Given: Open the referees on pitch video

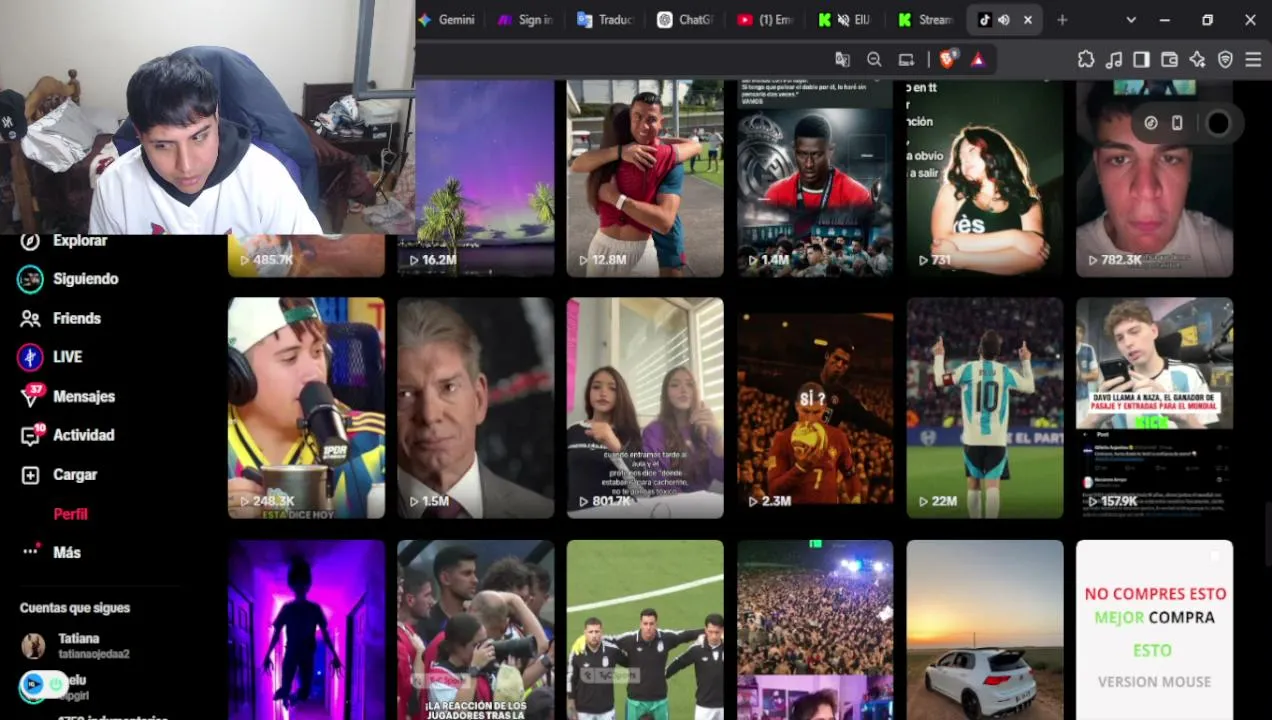Looking at the screenshot, I should coord(645,630).
